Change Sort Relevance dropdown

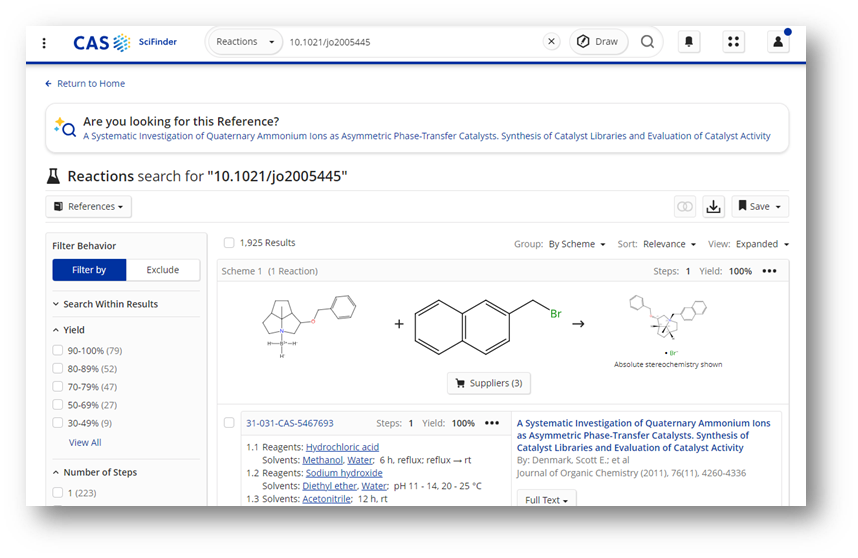pyautogui.click(x=669, y=244)
